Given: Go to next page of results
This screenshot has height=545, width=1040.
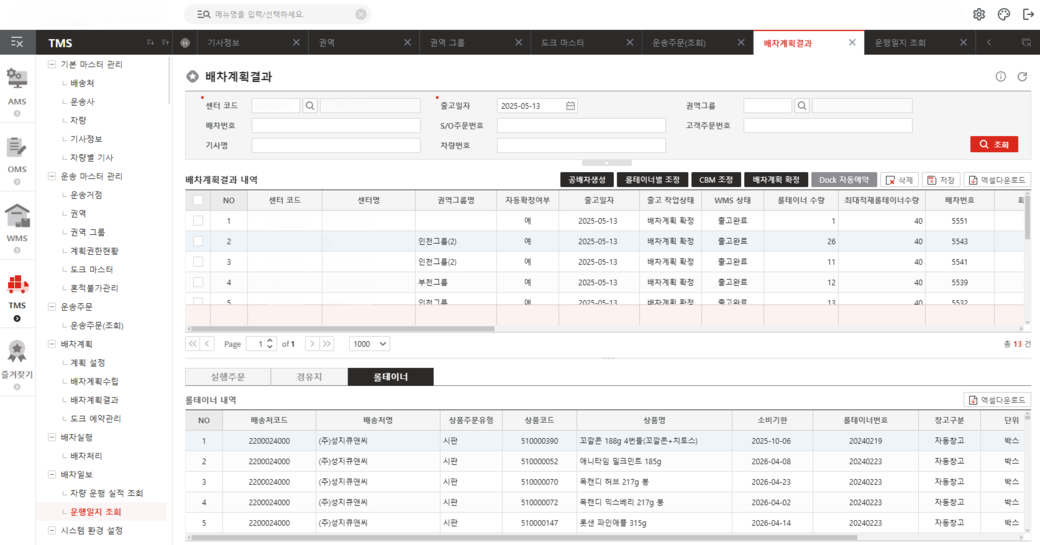Looking at the screenshot, I should pos(312,343).
